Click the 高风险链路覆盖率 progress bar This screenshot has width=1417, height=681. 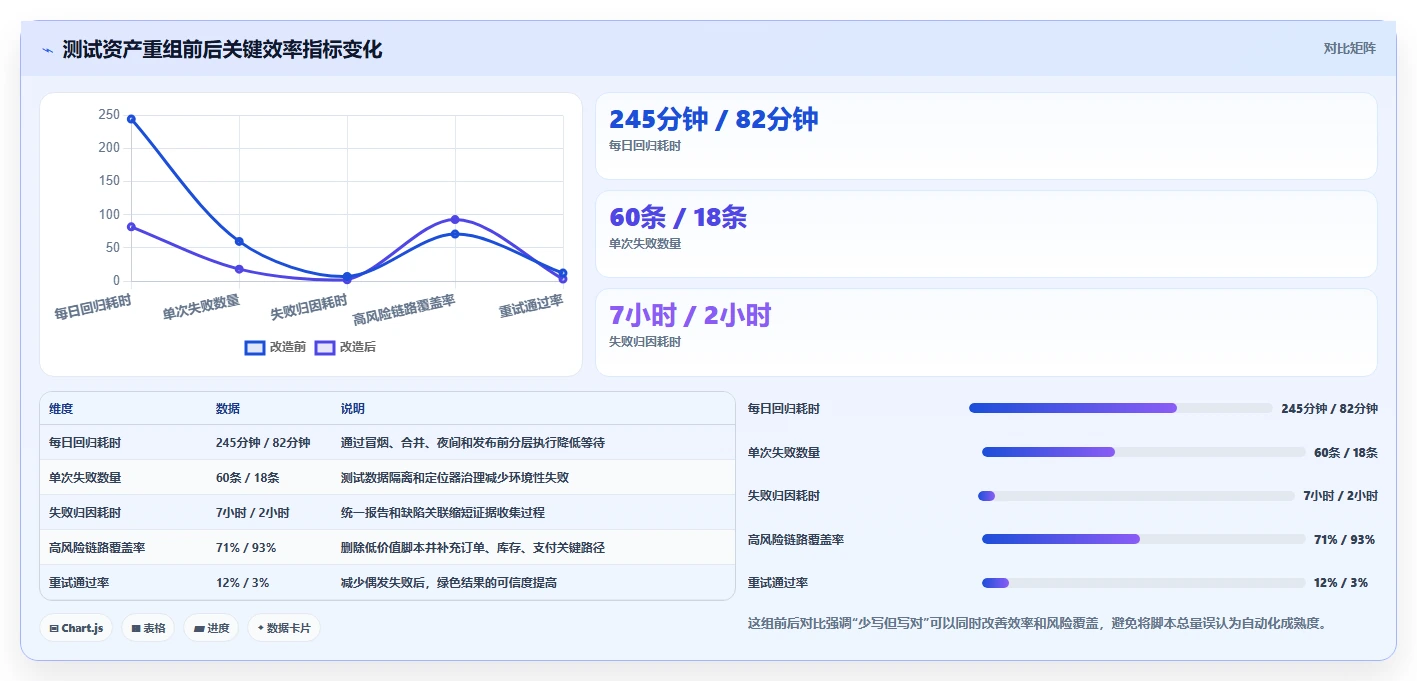(1144, 539)
